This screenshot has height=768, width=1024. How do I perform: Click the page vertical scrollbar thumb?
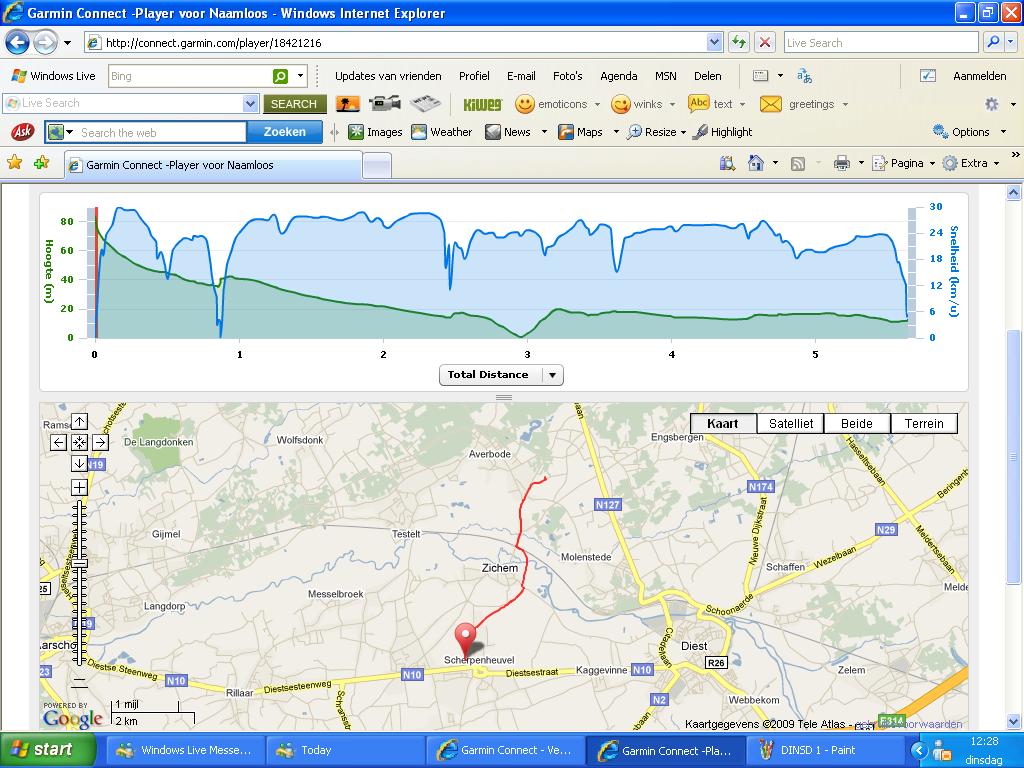1013,457
